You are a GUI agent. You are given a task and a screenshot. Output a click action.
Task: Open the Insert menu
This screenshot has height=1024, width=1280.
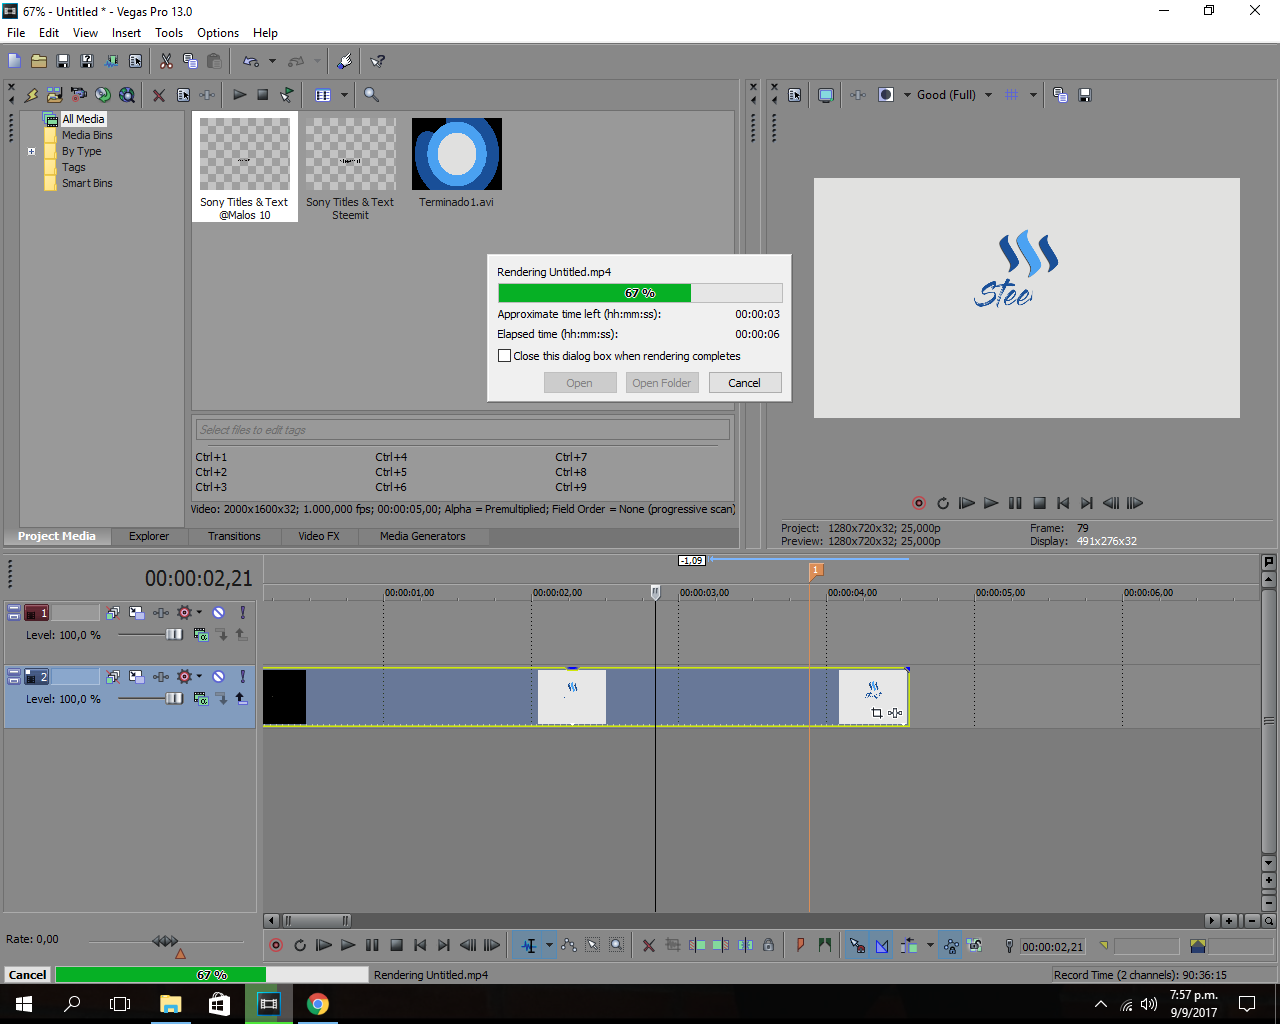pos(126,33)
